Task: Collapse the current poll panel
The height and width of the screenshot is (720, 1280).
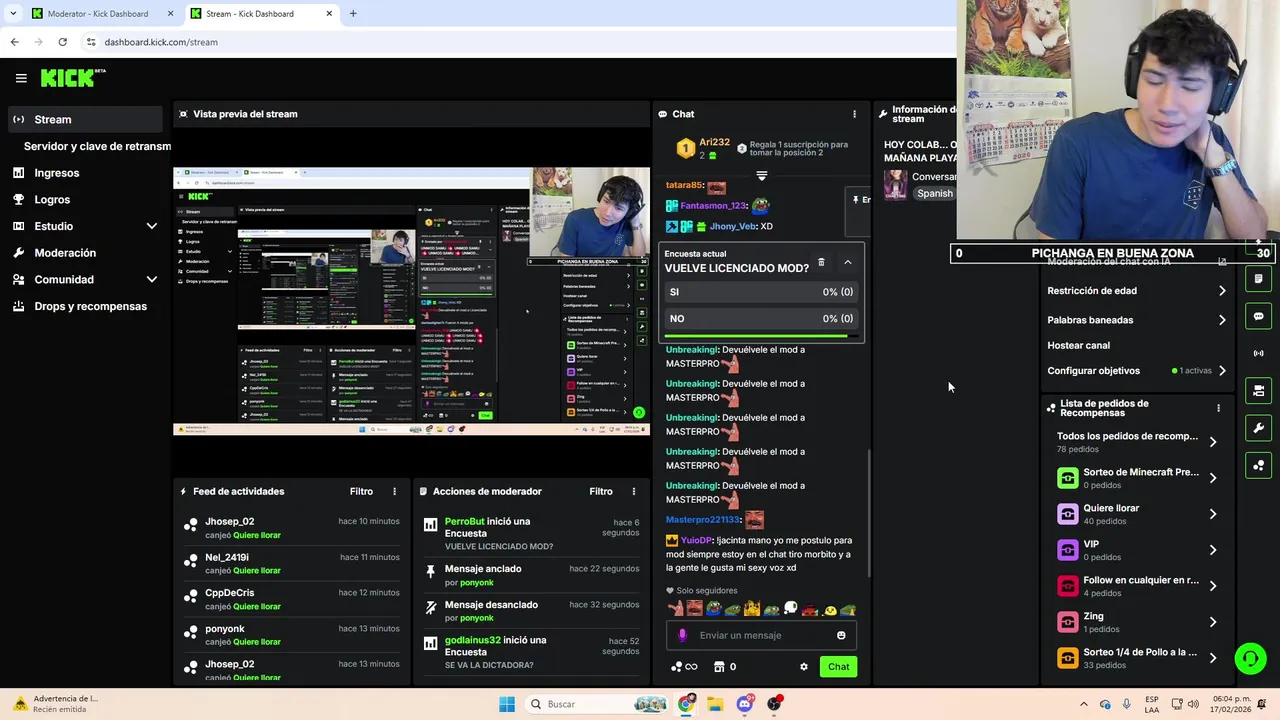Action: click(847, 262)
